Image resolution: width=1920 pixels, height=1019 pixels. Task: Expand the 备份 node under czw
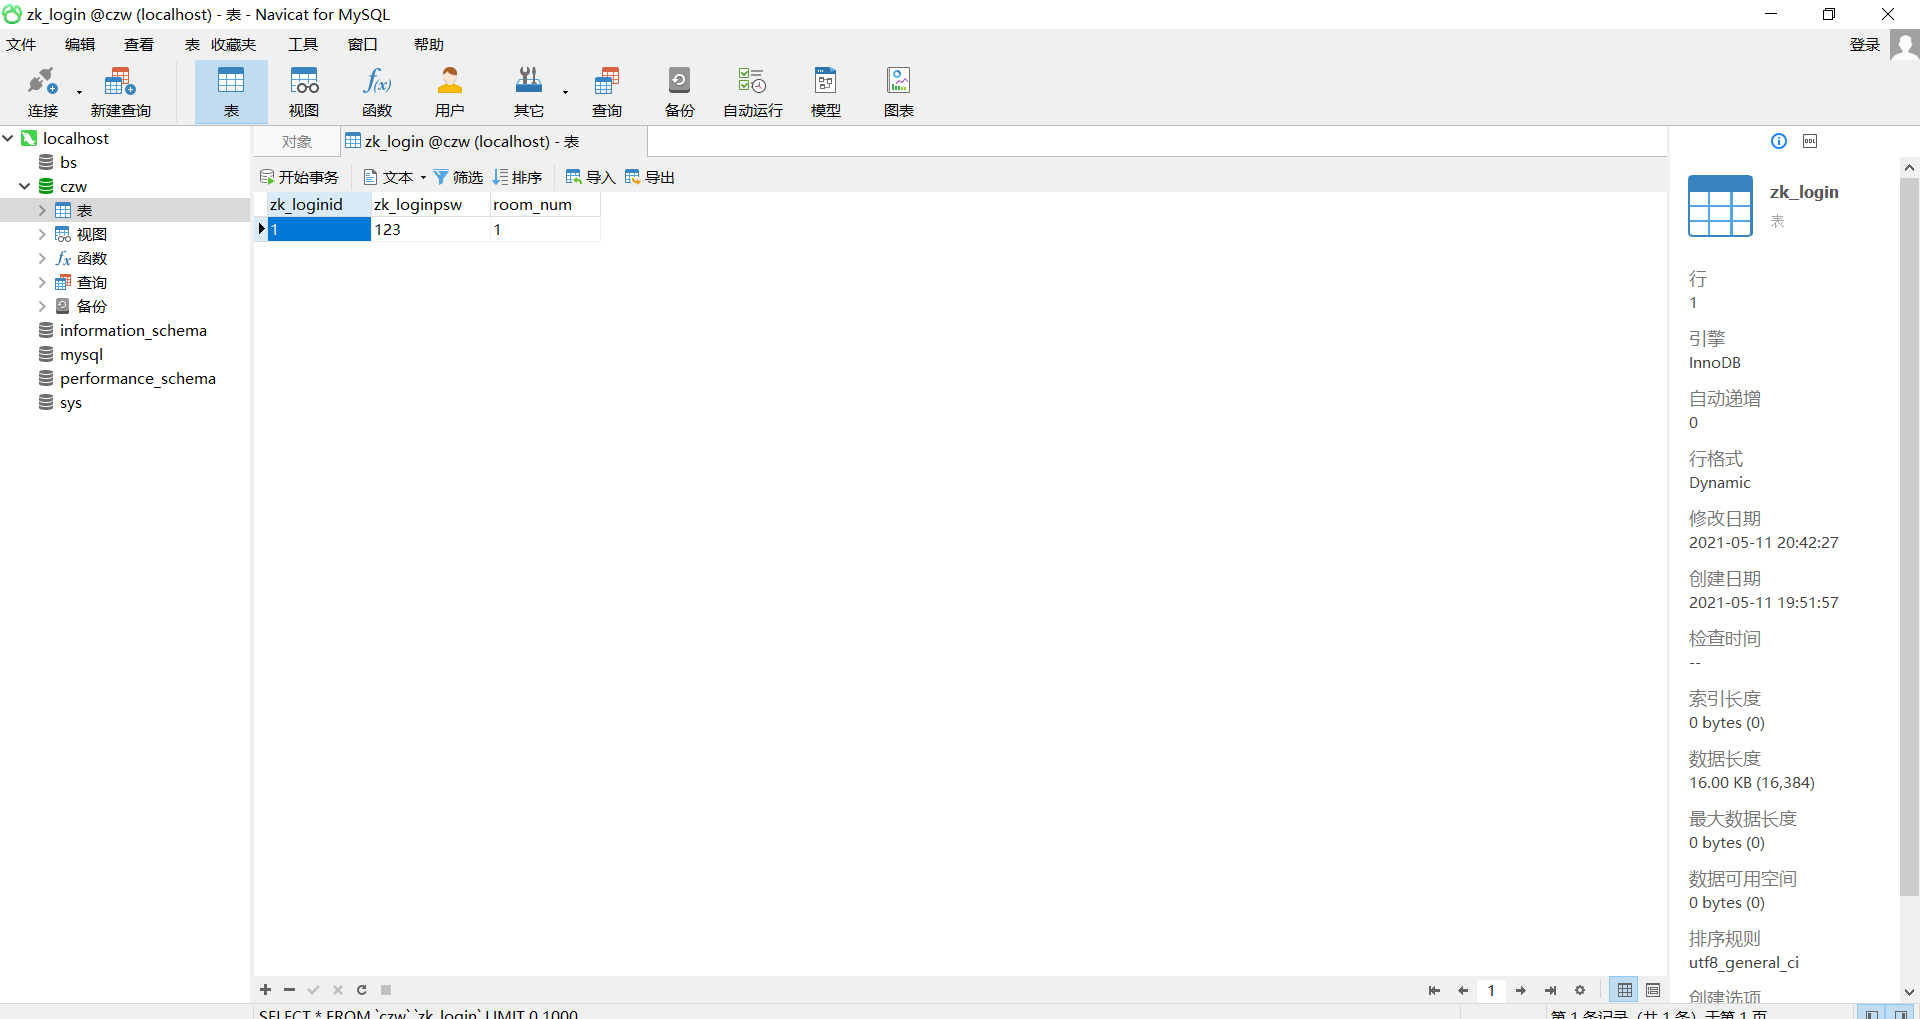[x=42, y=306]
